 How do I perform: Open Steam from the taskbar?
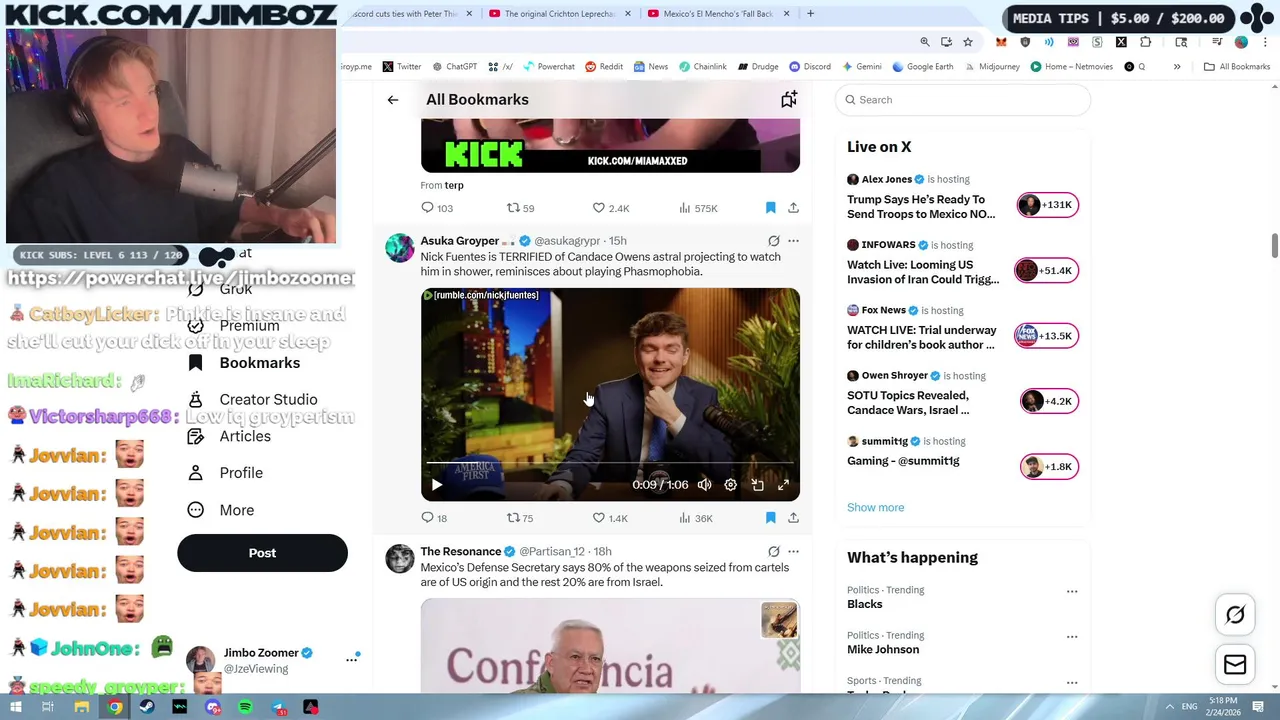point(147,707)
